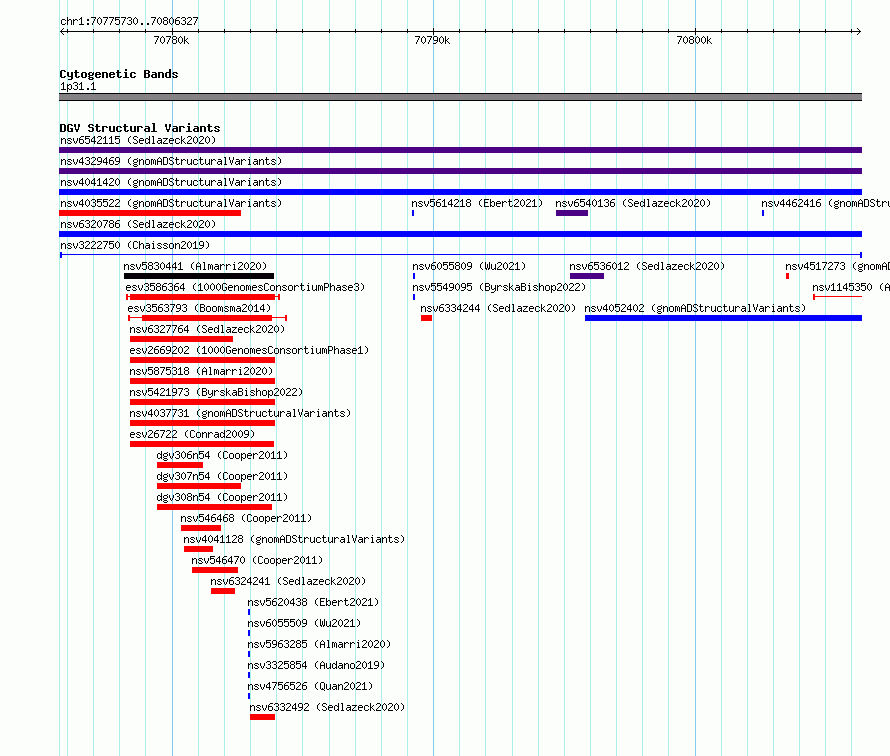Click the nsv3222750 (Chaisson2019) label
Screen dimensions: 890x756
(135, 245)
